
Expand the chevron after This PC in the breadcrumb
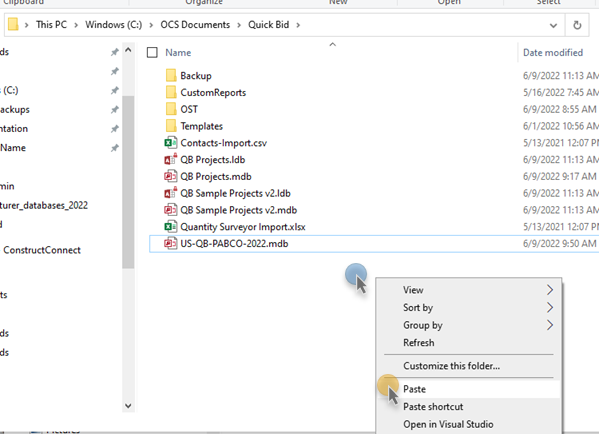point(76,25)
